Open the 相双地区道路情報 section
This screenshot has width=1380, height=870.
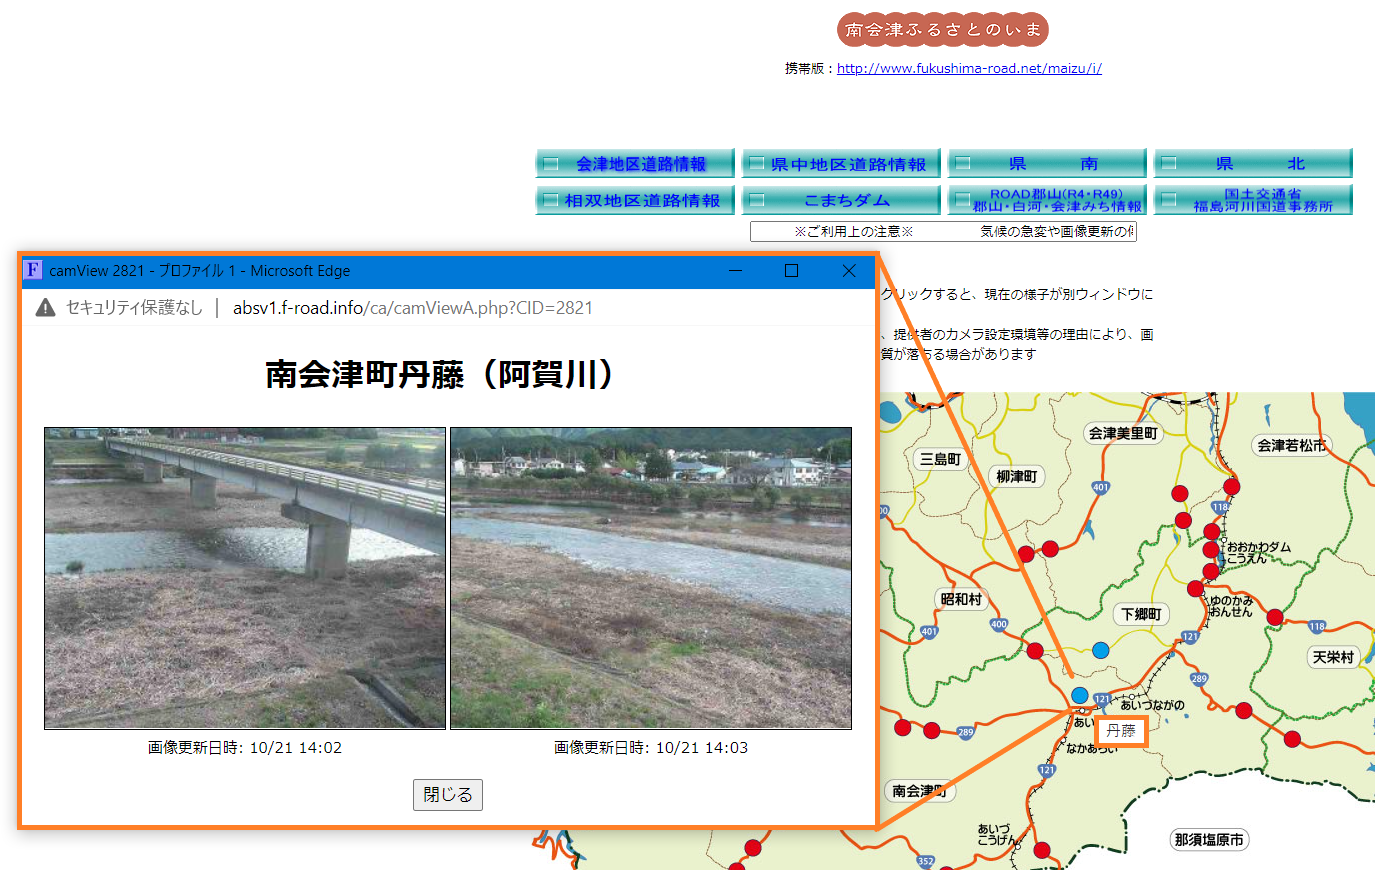635,199
